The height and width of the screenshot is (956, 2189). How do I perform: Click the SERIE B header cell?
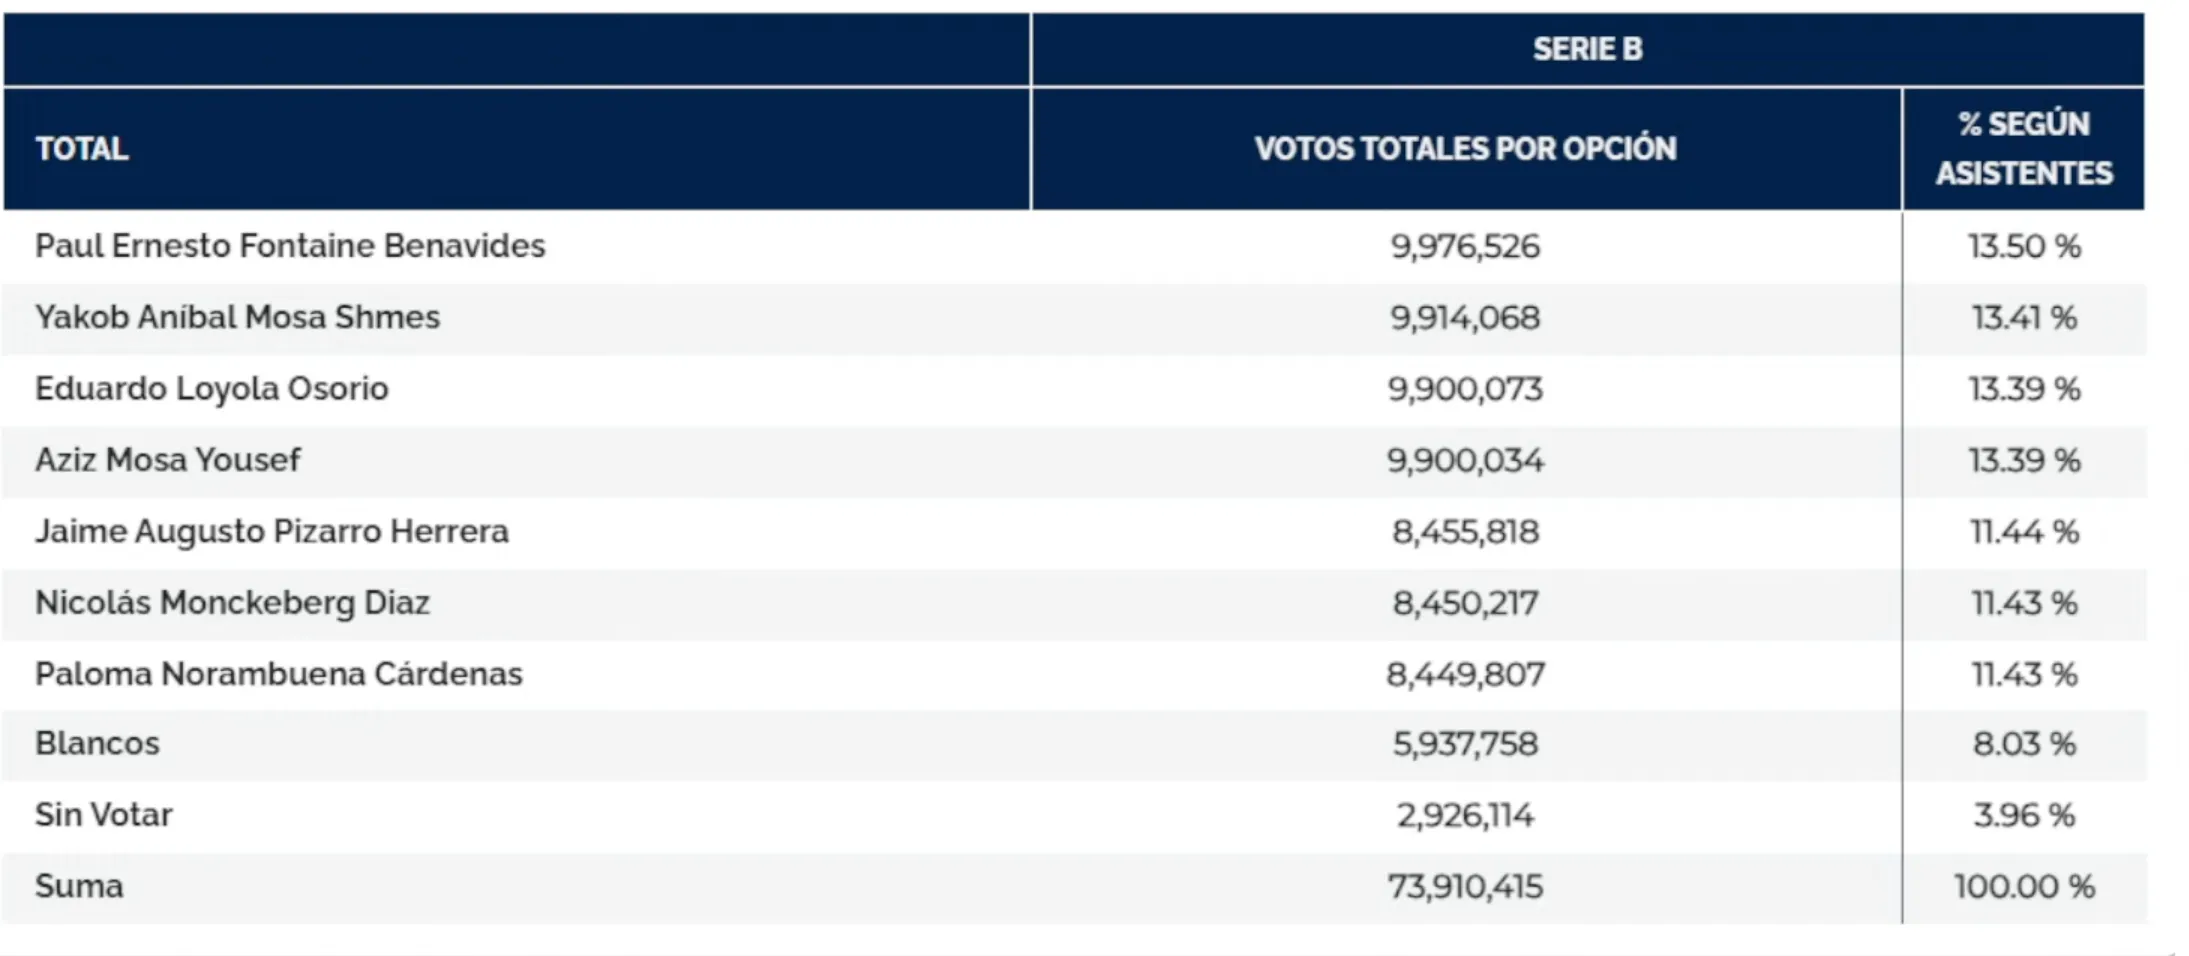point(1587,49)
